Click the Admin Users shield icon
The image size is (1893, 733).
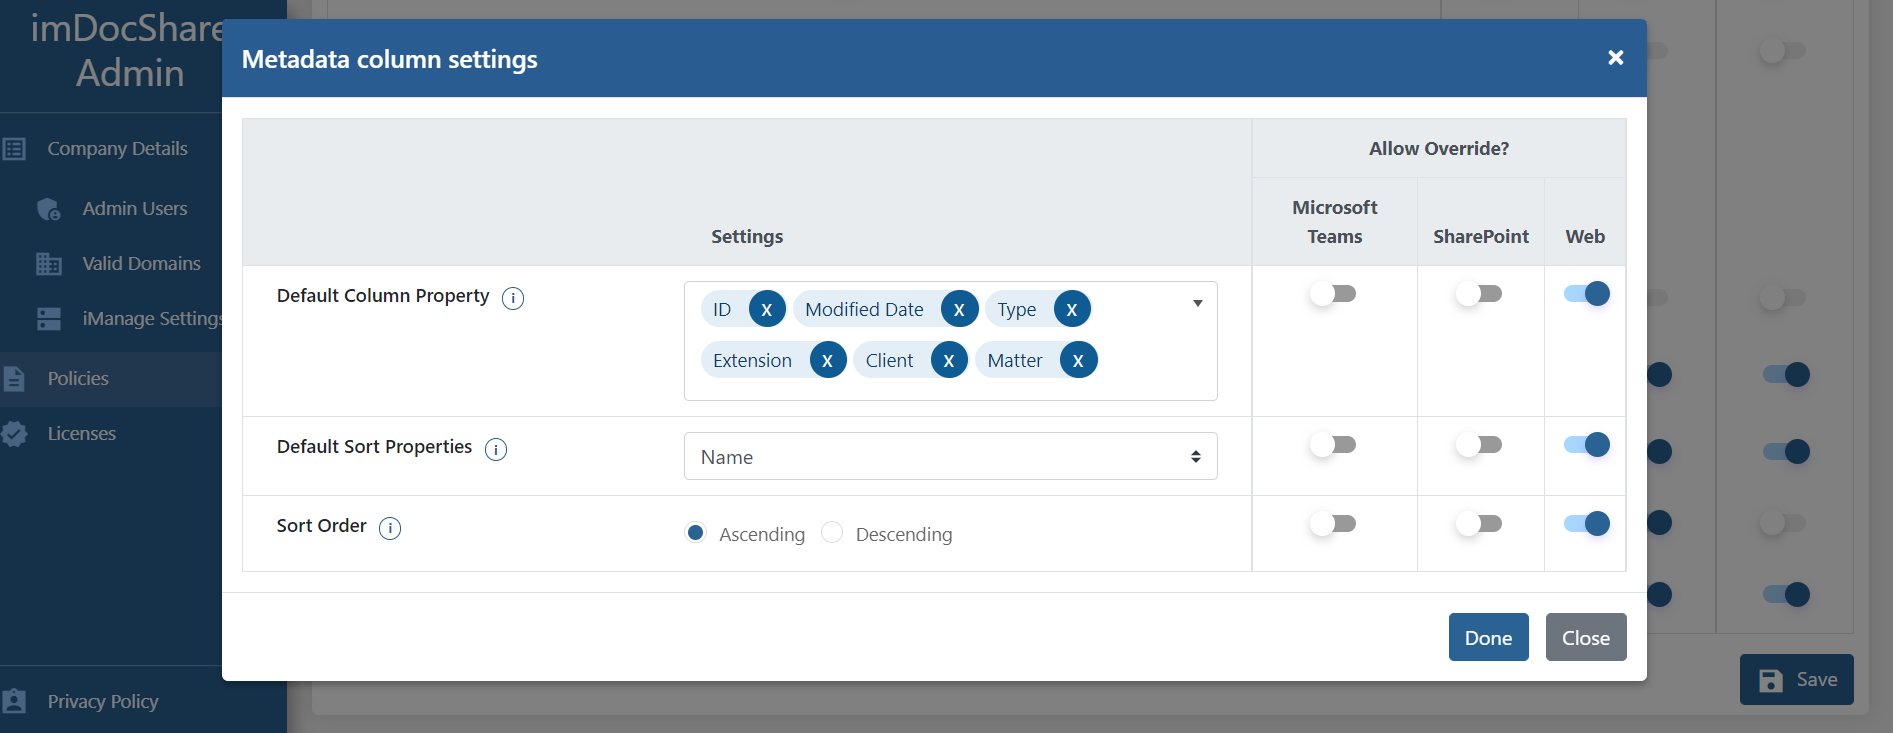pyautogui.click(x=49, y=209)
